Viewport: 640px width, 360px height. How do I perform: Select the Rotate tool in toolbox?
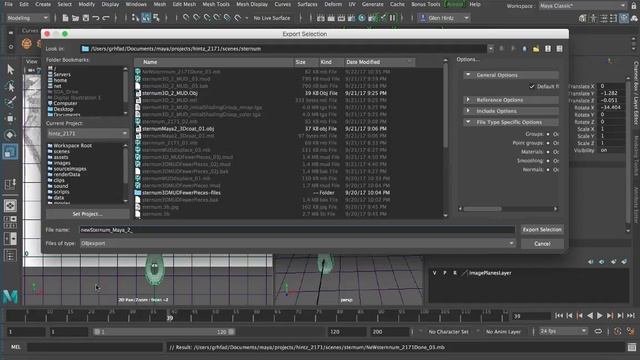pyautogui.click(x=11, y=135)
